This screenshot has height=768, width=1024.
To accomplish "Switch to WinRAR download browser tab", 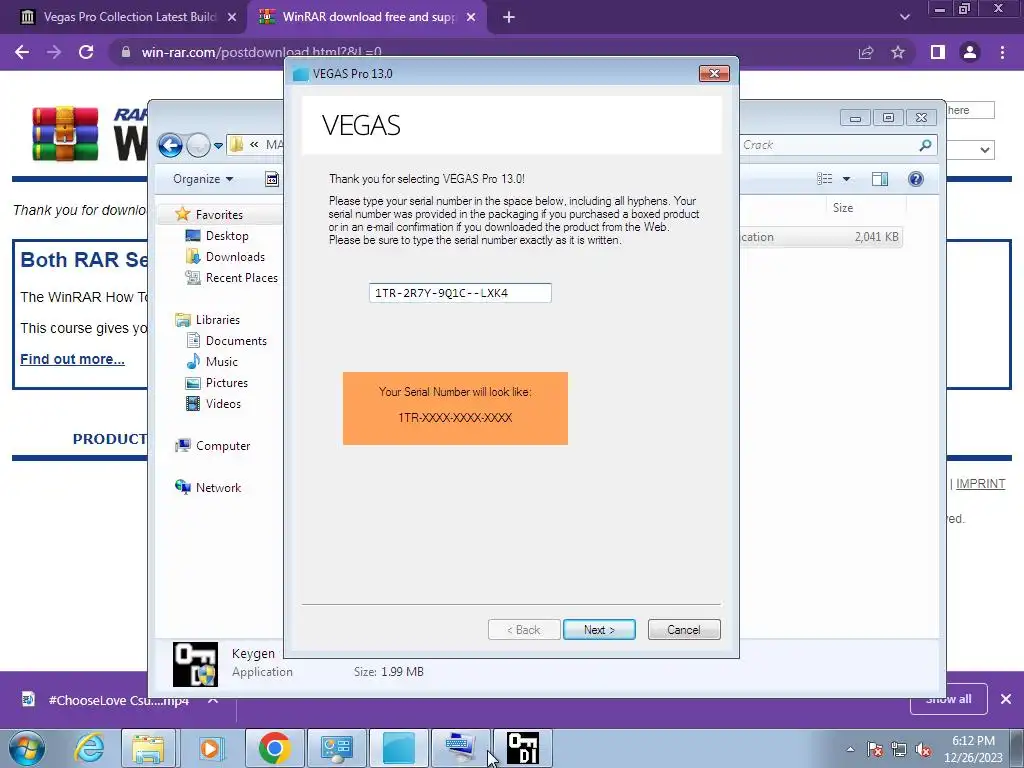I will (369, 17).
